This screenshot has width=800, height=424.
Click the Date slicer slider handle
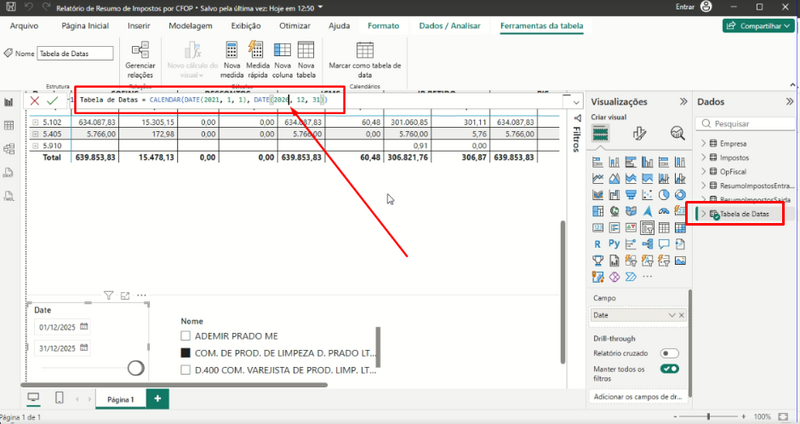[x=136, y=368]
